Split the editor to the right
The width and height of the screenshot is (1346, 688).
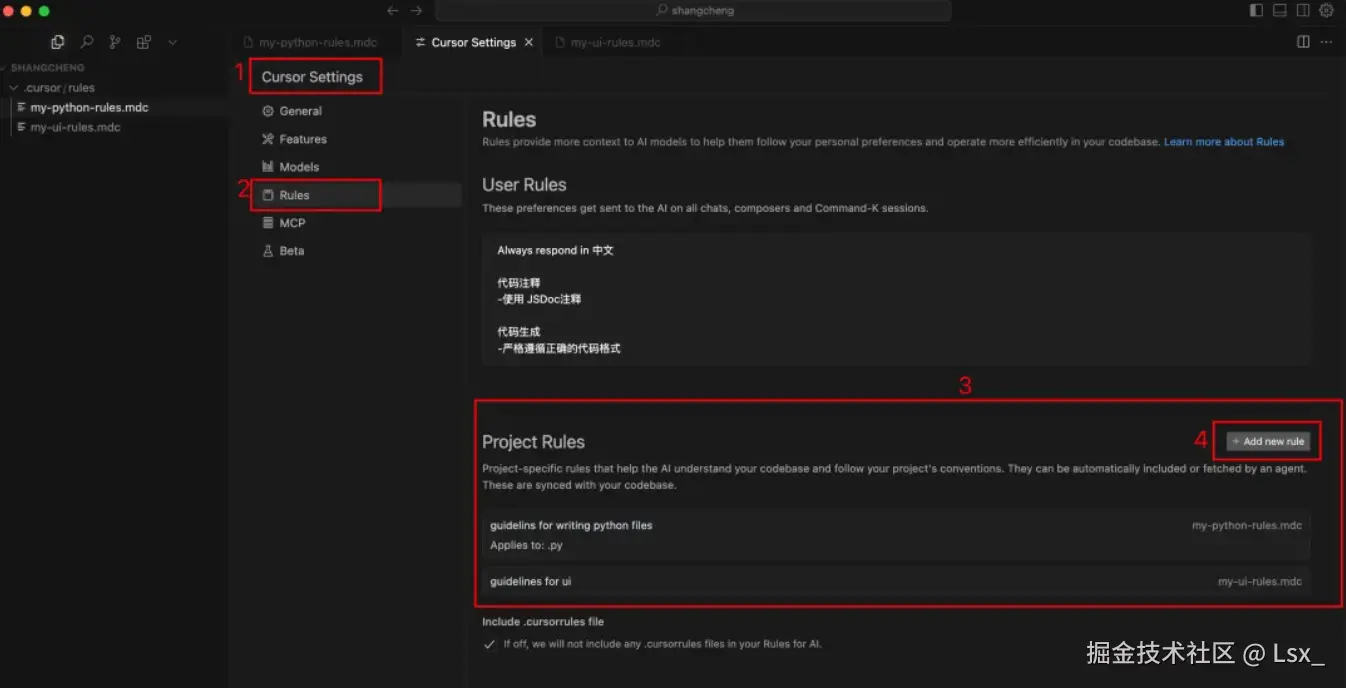click(1303, 42)
